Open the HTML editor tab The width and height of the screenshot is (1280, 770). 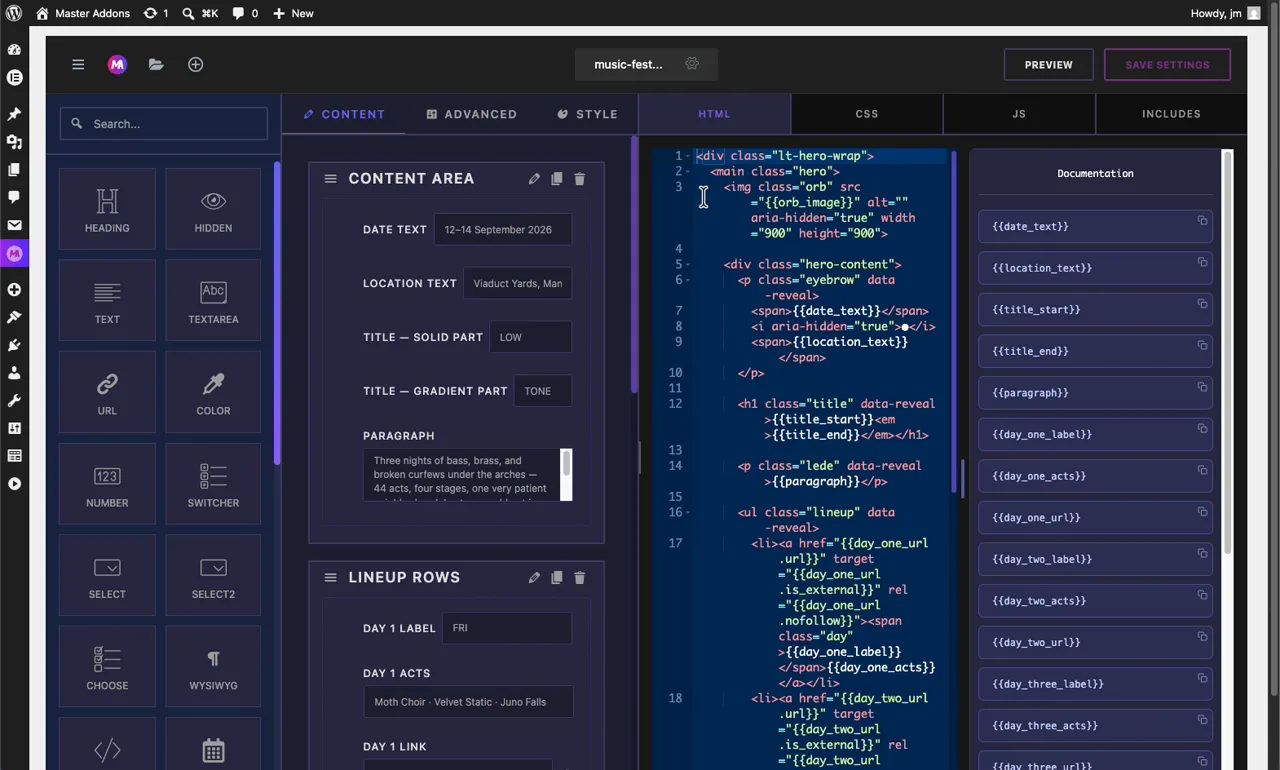tap(714, 114)
